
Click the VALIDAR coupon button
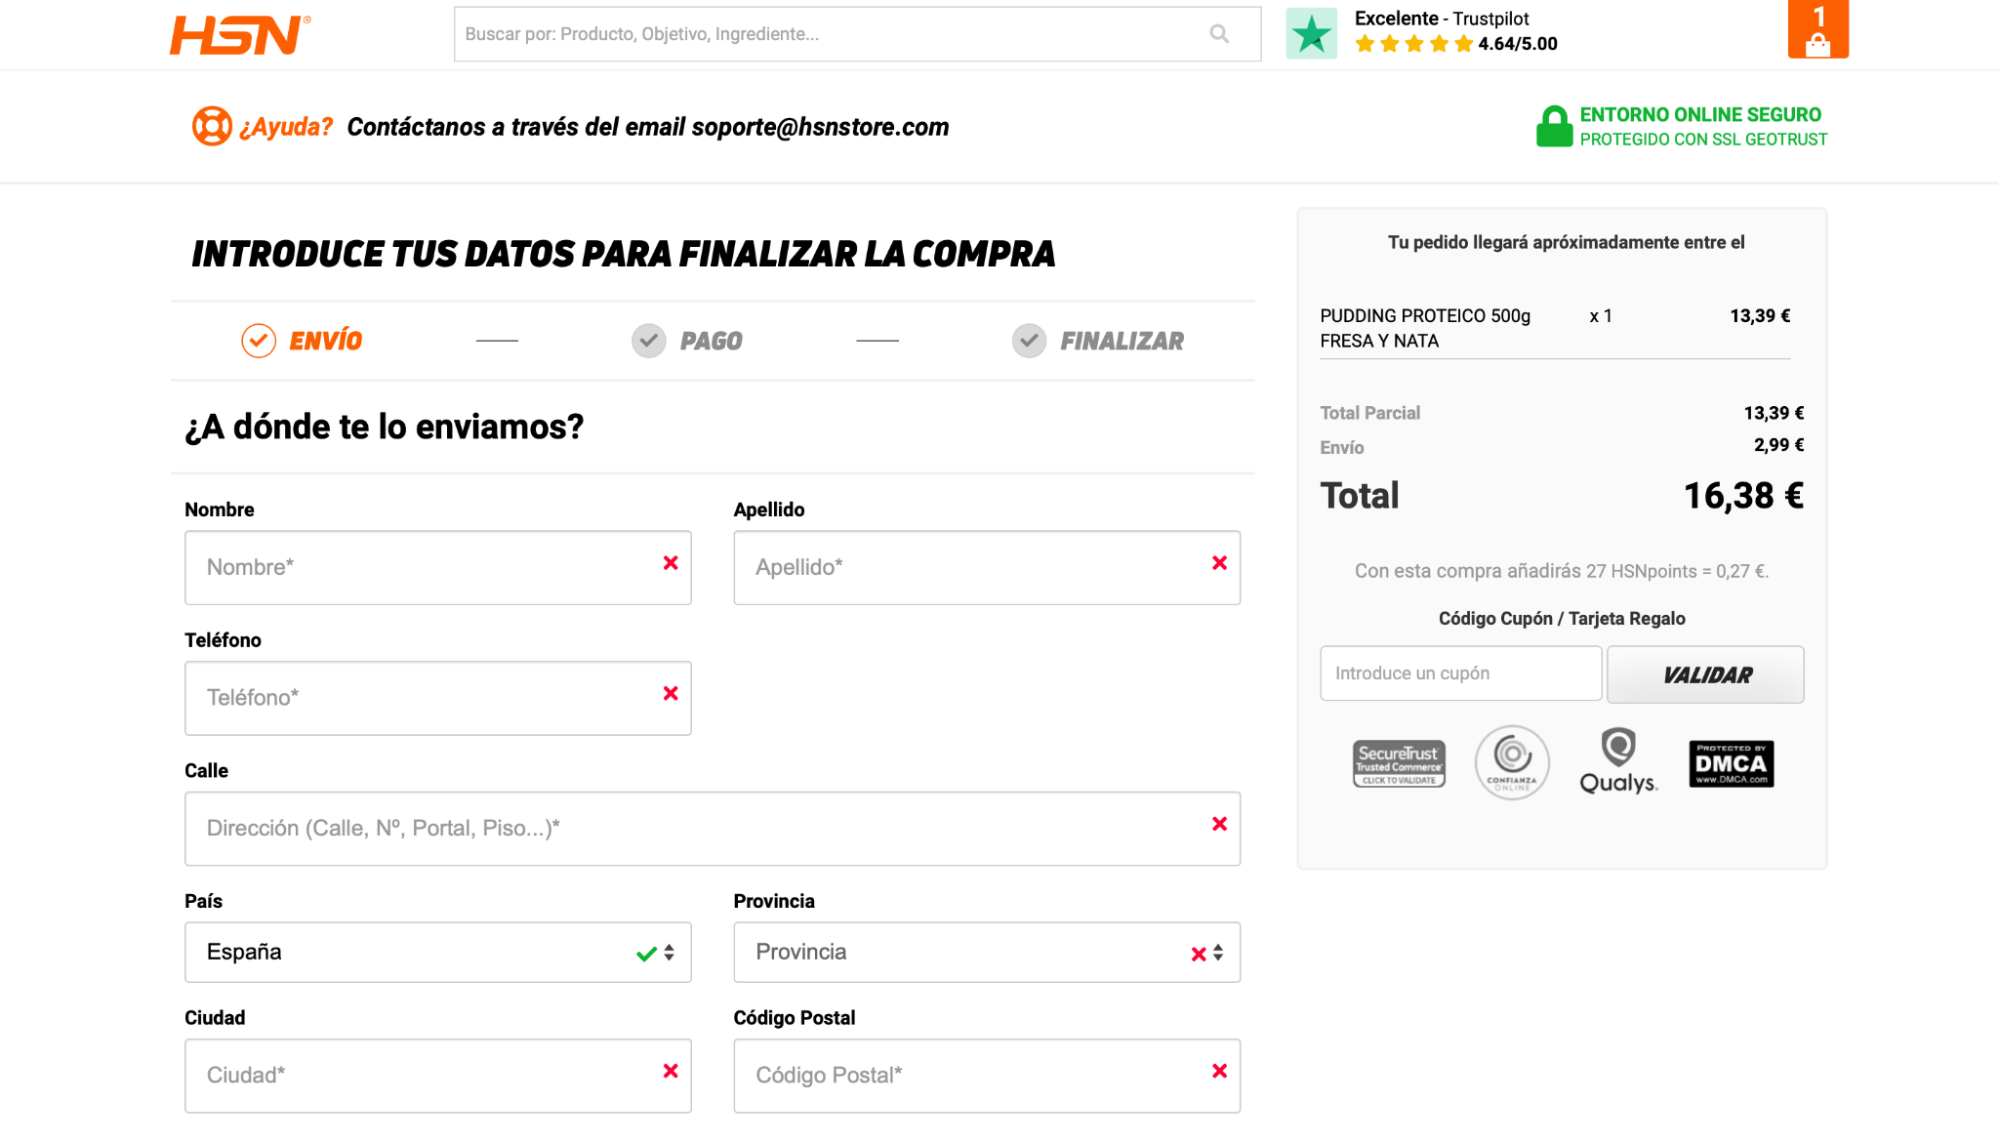tap(1705, 675)
